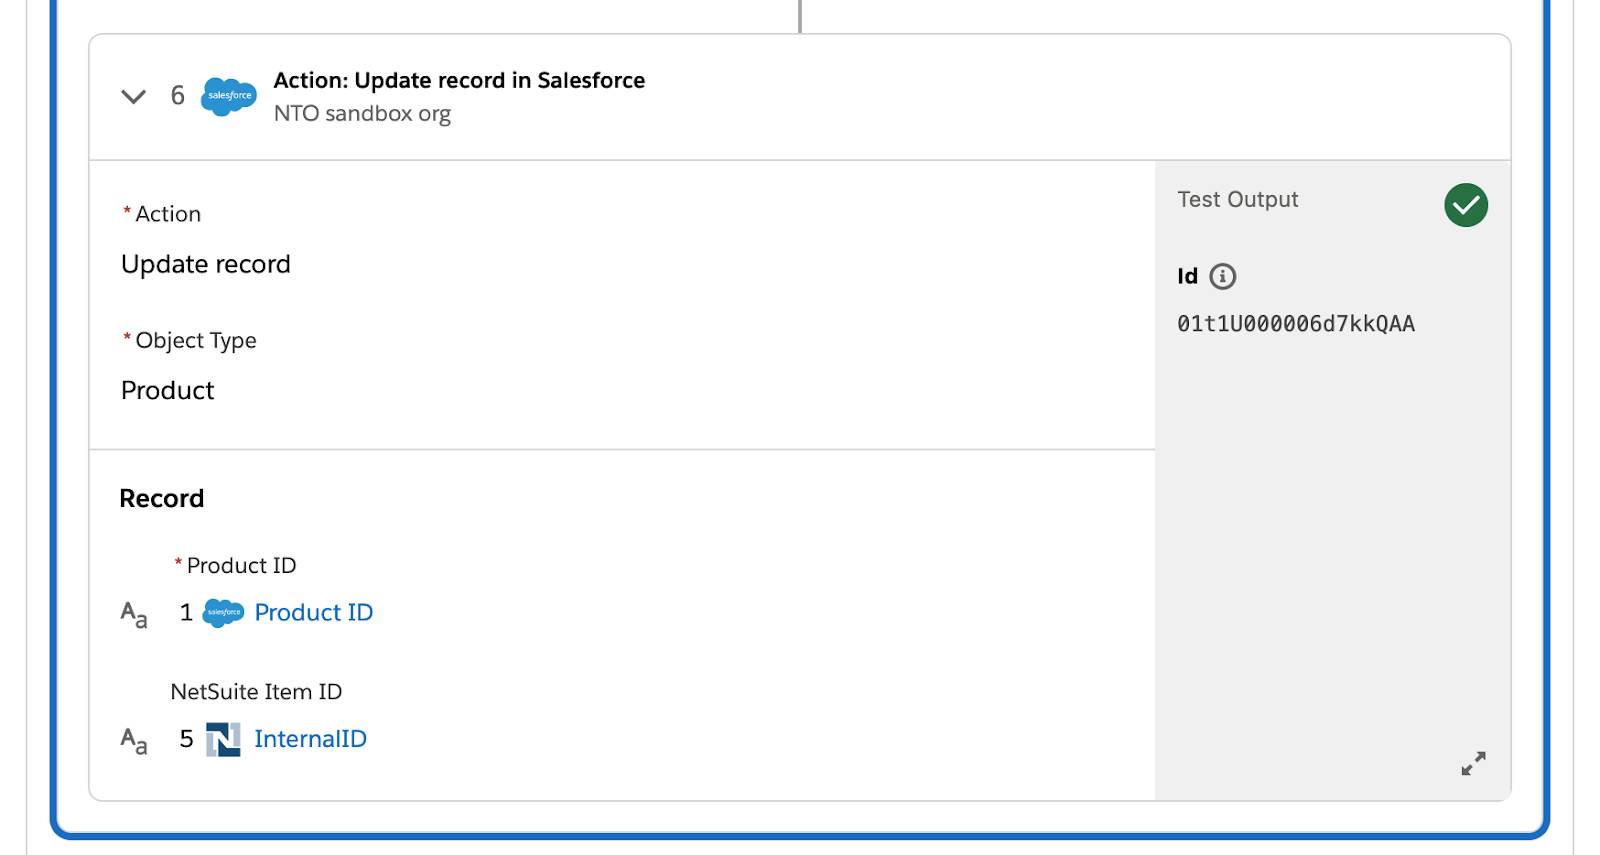Open the Product ID data pill
The image size is (1600, 855).
[x=313, y=612]
